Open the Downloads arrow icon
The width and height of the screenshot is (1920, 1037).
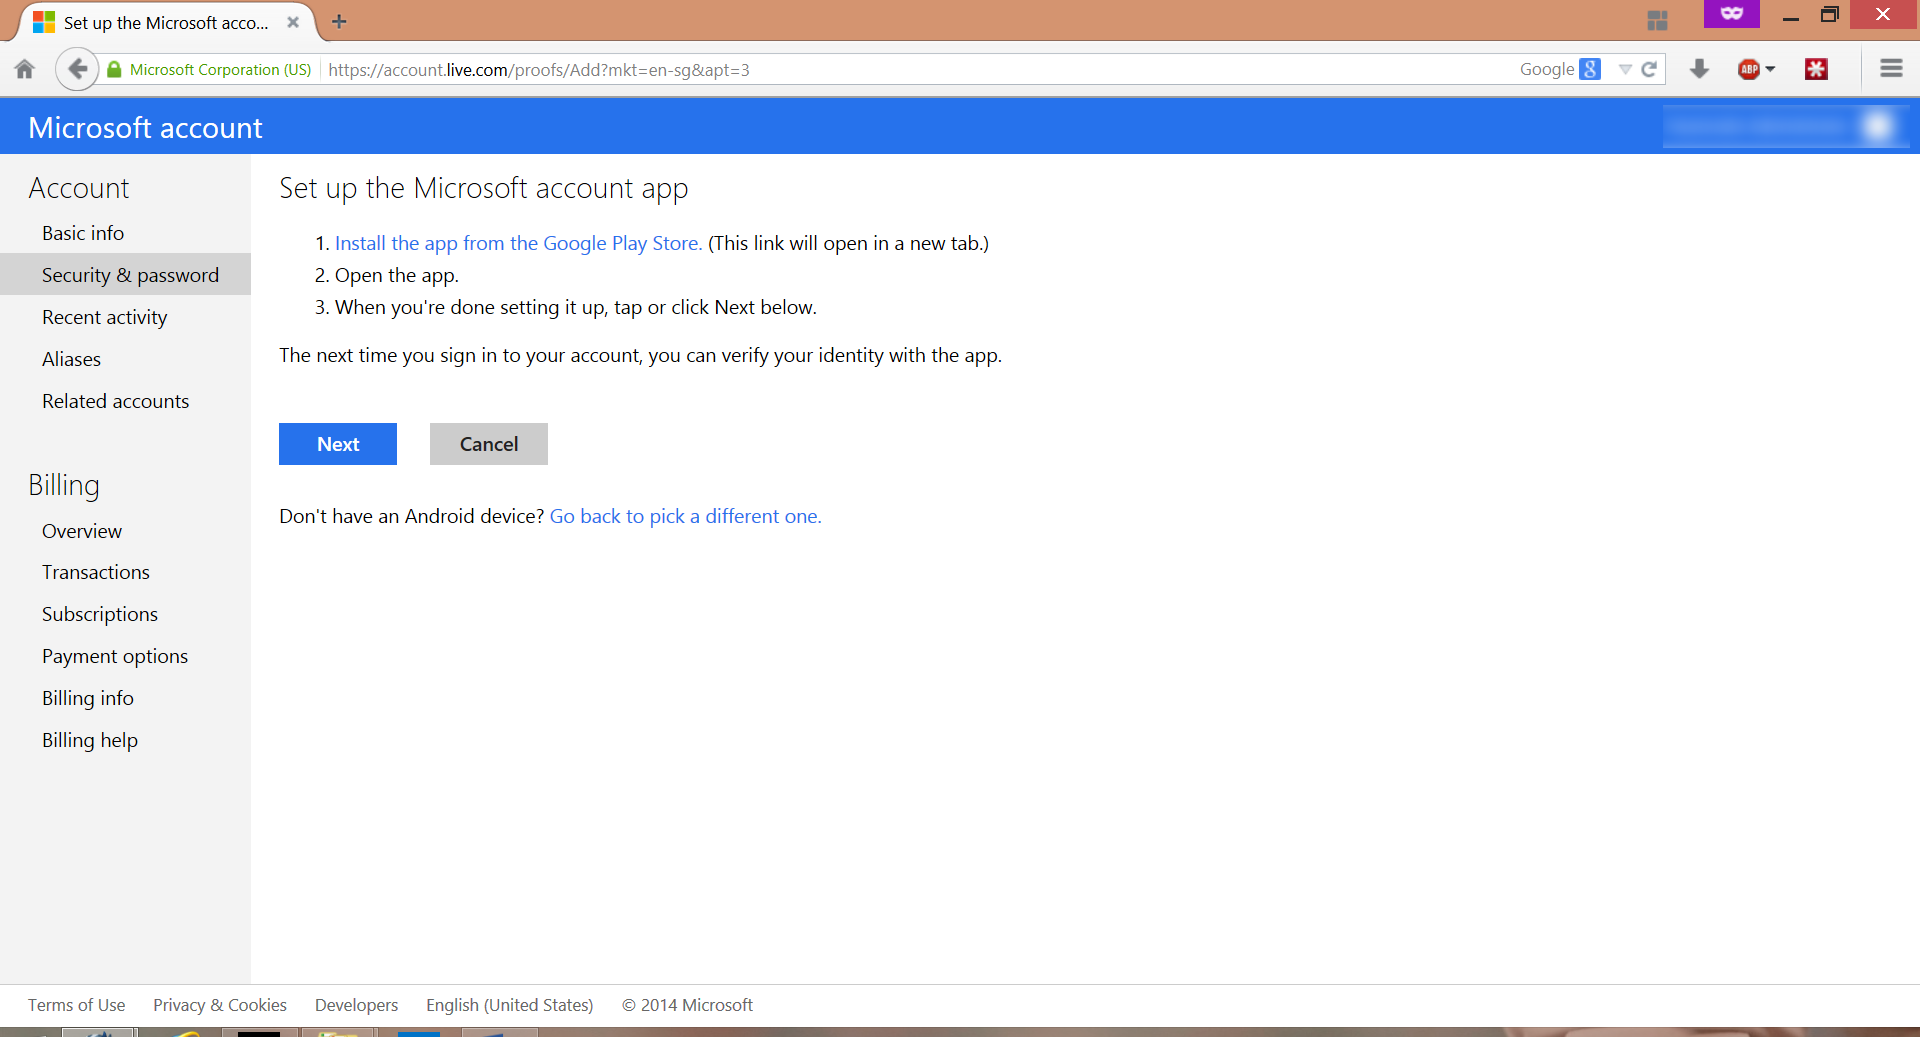click(1699, 69)
